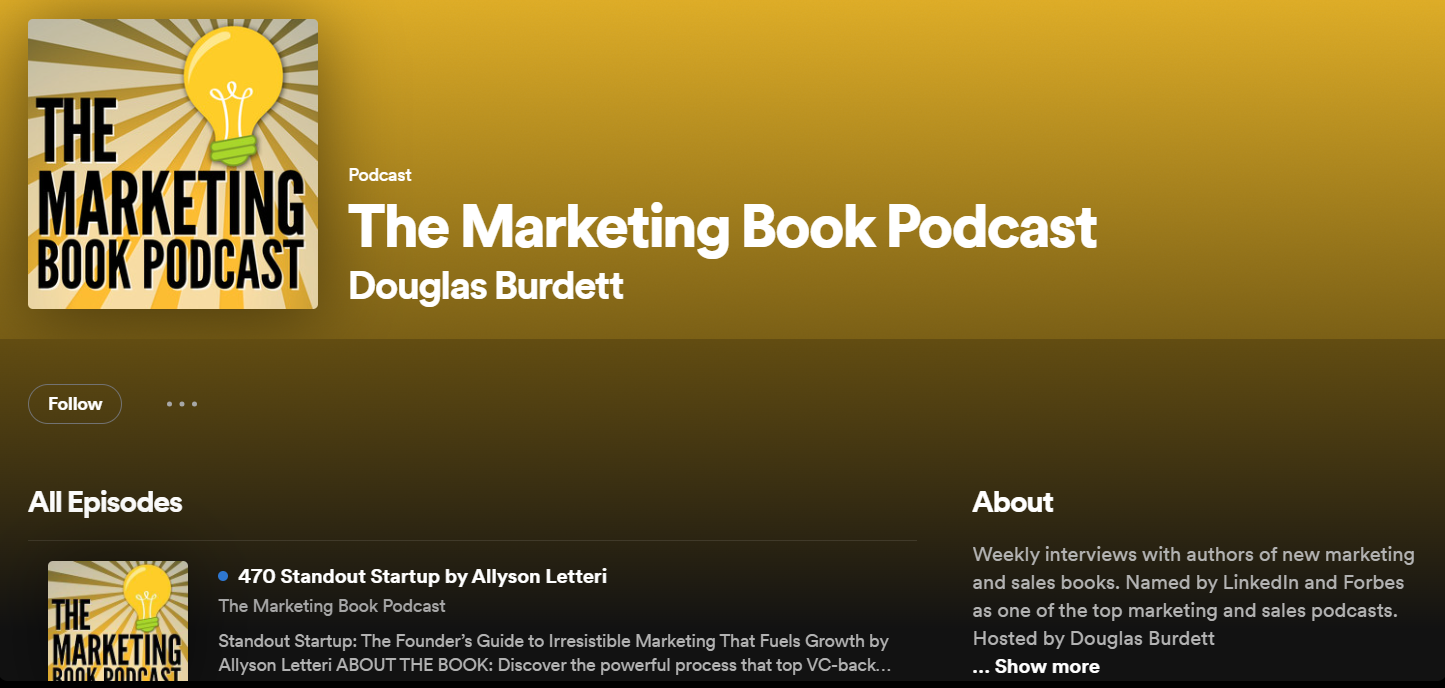
Task: Expand the About text with Show more
Action: tap(1047, 666)
